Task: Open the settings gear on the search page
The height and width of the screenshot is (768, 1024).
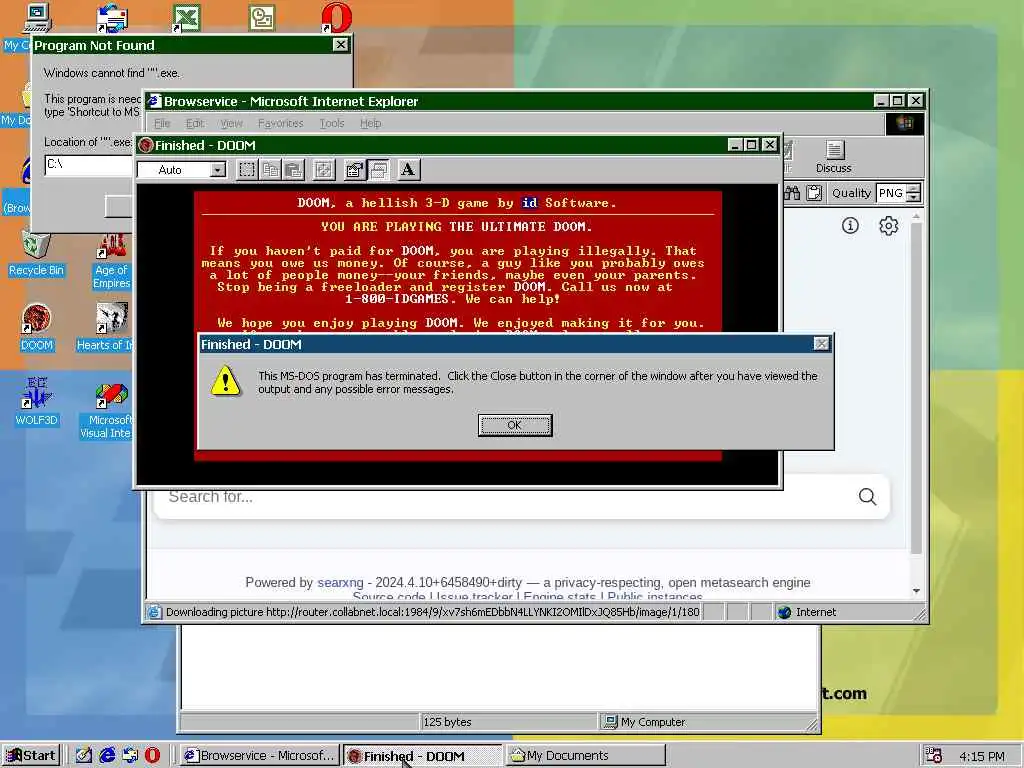Action: tap(888, 226)
